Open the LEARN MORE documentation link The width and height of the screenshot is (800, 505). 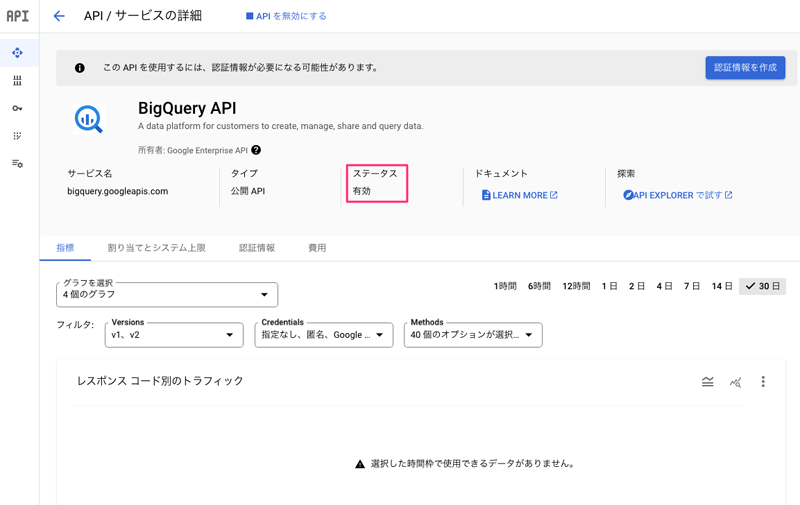point(519,195)
